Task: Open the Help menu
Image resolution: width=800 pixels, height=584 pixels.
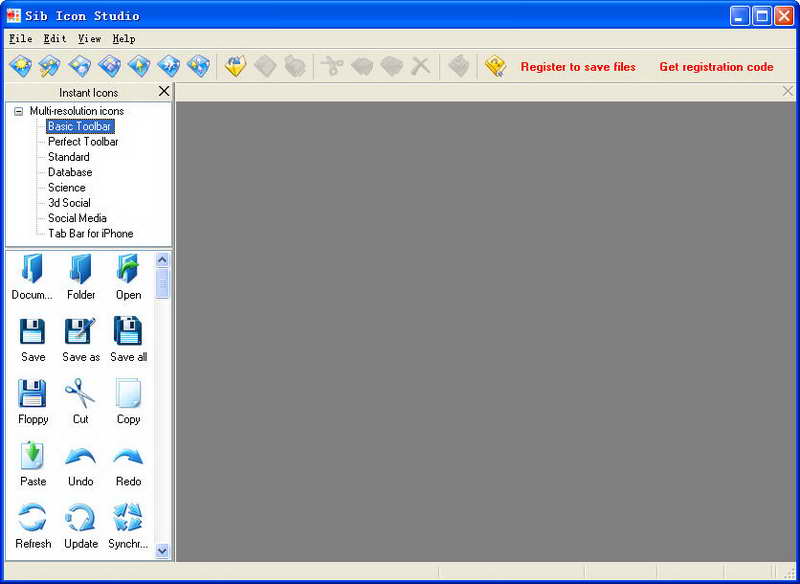Action: pyautogui.click(x=123, y=39)
